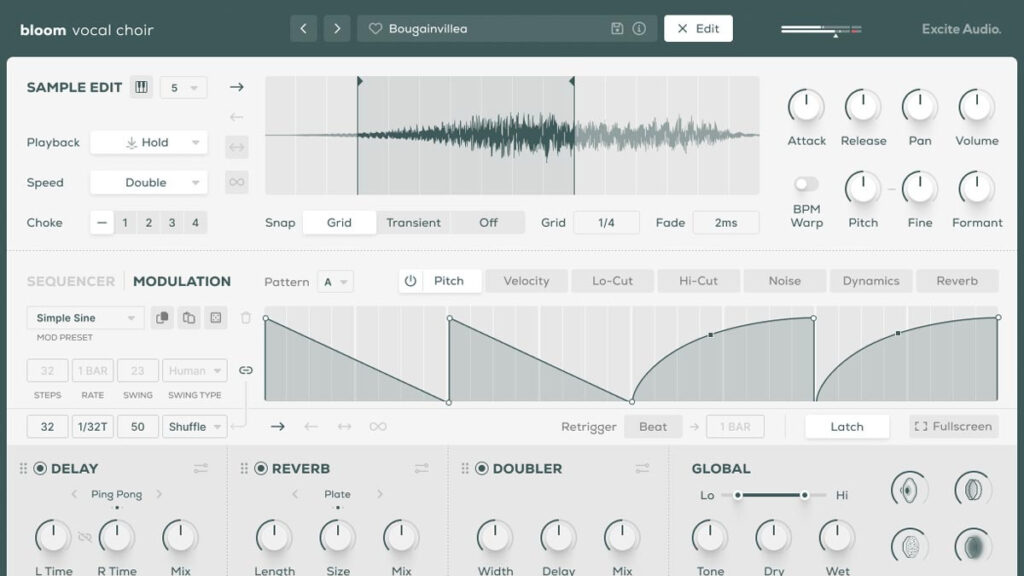Select the Hi-Cut modulation tab
This screenshot has width=1024, height=576.
click(x=698, y=281)
